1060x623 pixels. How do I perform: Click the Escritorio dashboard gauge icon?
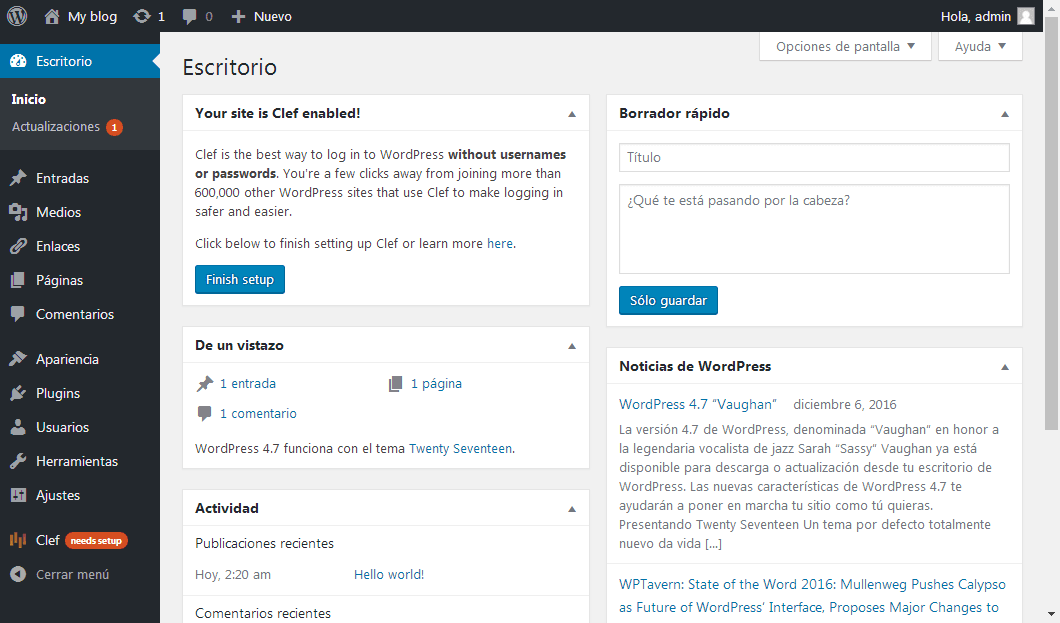[18, 61]
